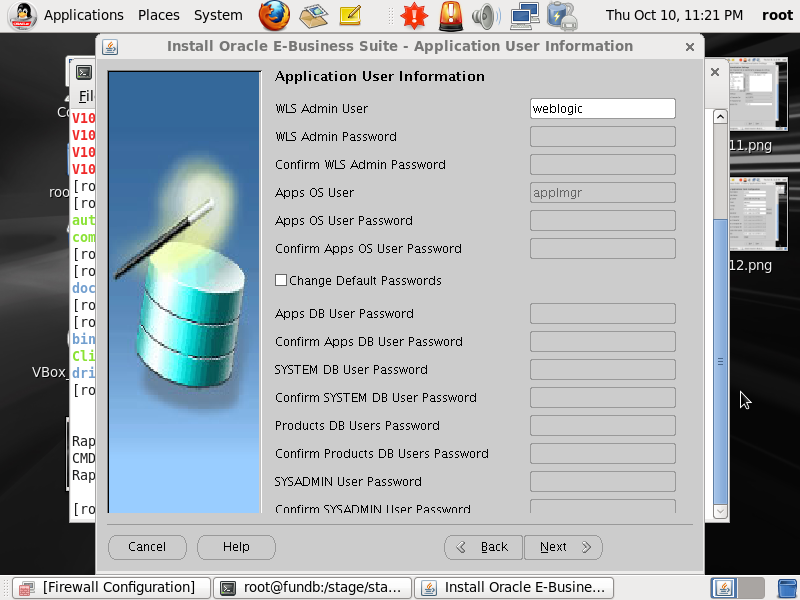
Task: Proceed with the Next button
Action: click(563, 547)
